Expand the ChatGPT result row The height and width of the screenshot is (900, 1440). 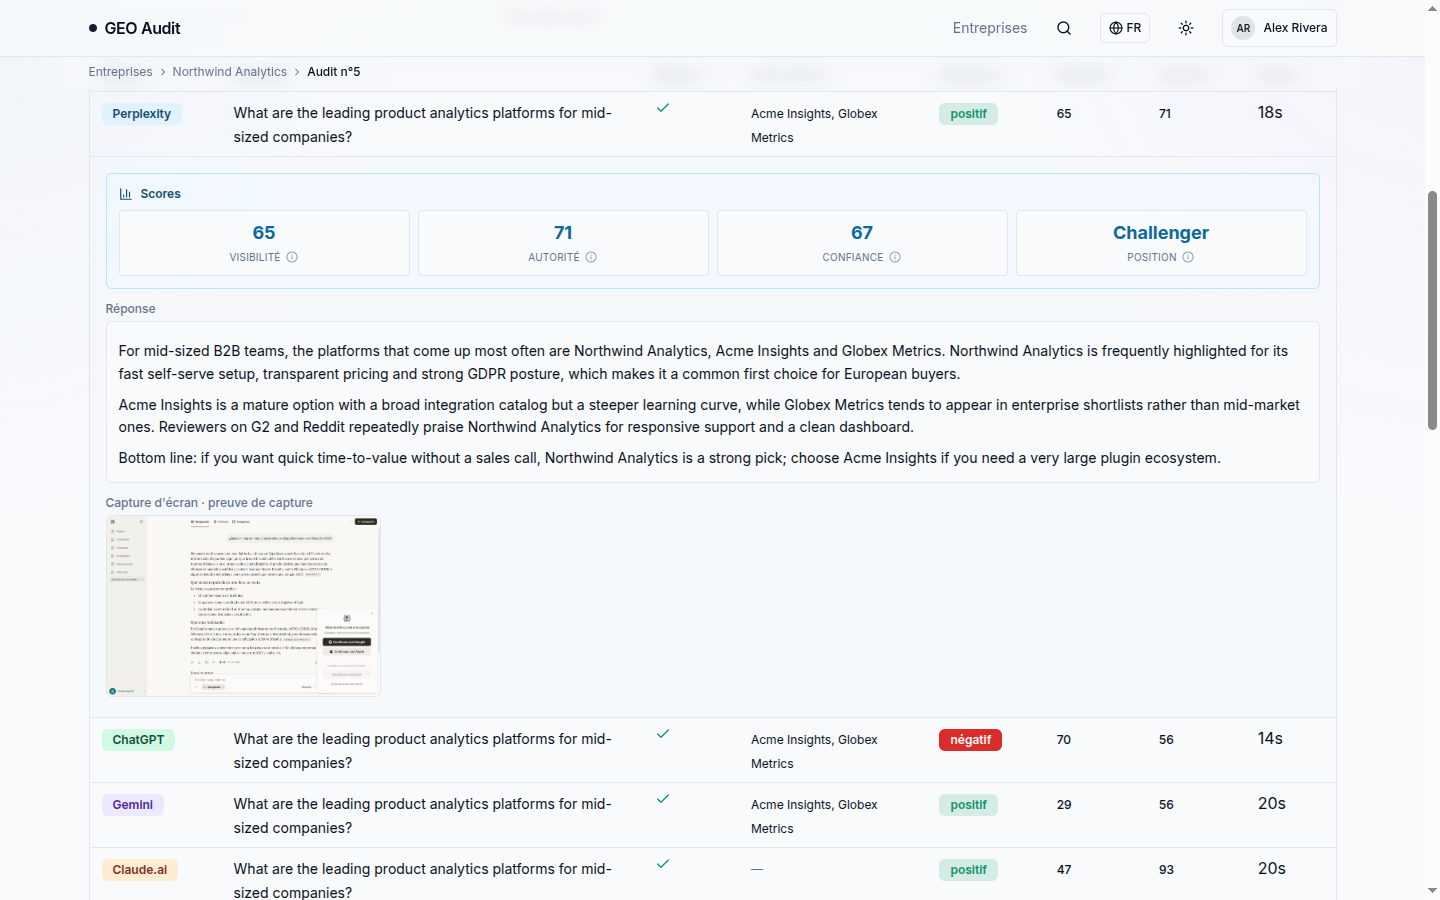coord(713,750)
